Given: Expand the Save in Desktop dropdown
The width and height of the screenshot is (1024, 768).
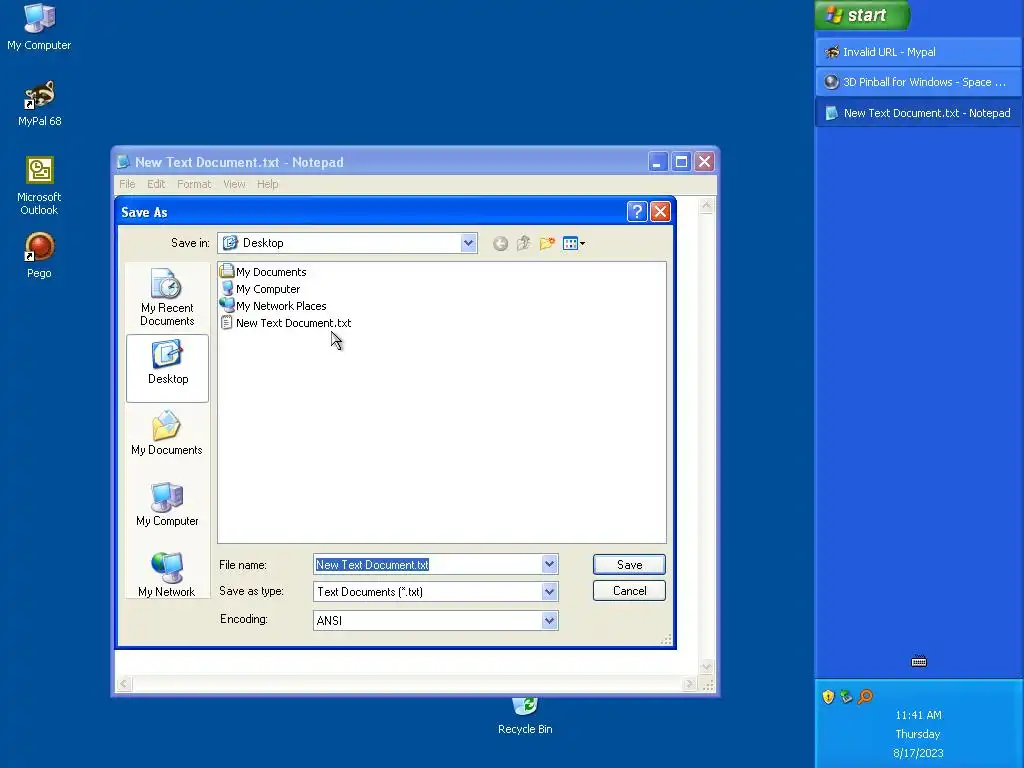Looking at the screenshot, I should [x=468, y=243].
